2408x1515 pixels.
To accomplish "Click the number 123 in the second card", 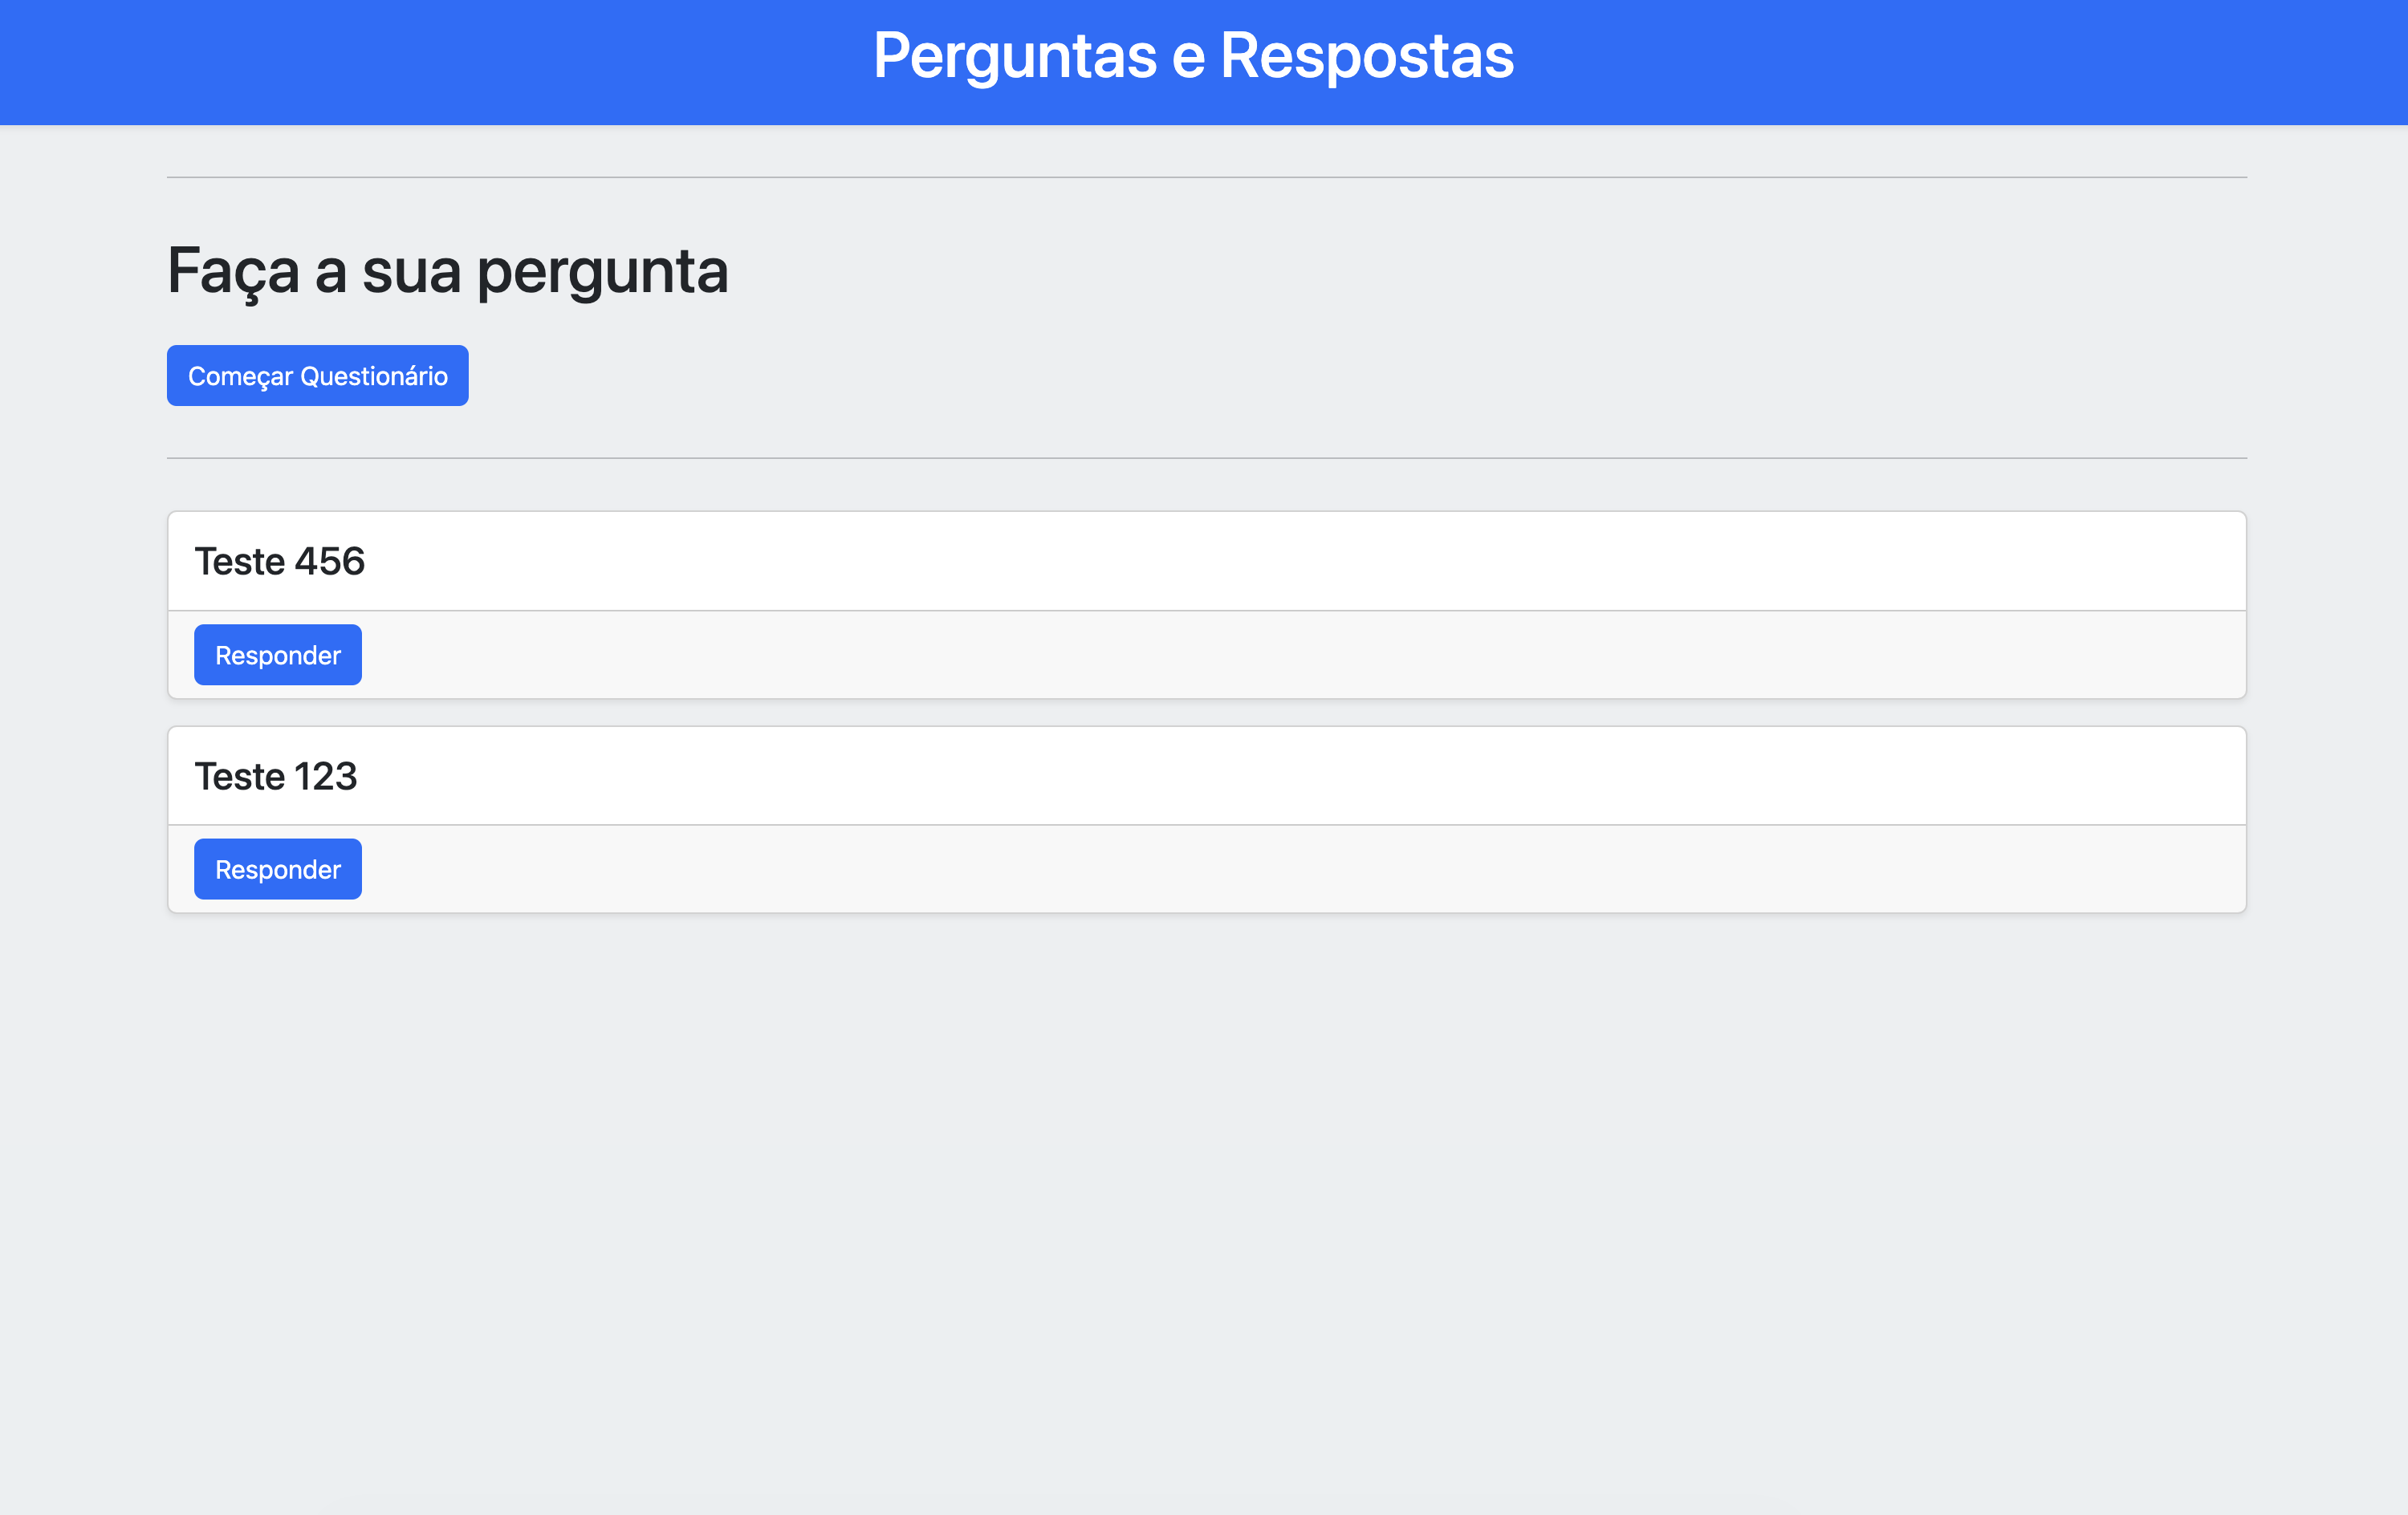I will (x=326, y=776).
